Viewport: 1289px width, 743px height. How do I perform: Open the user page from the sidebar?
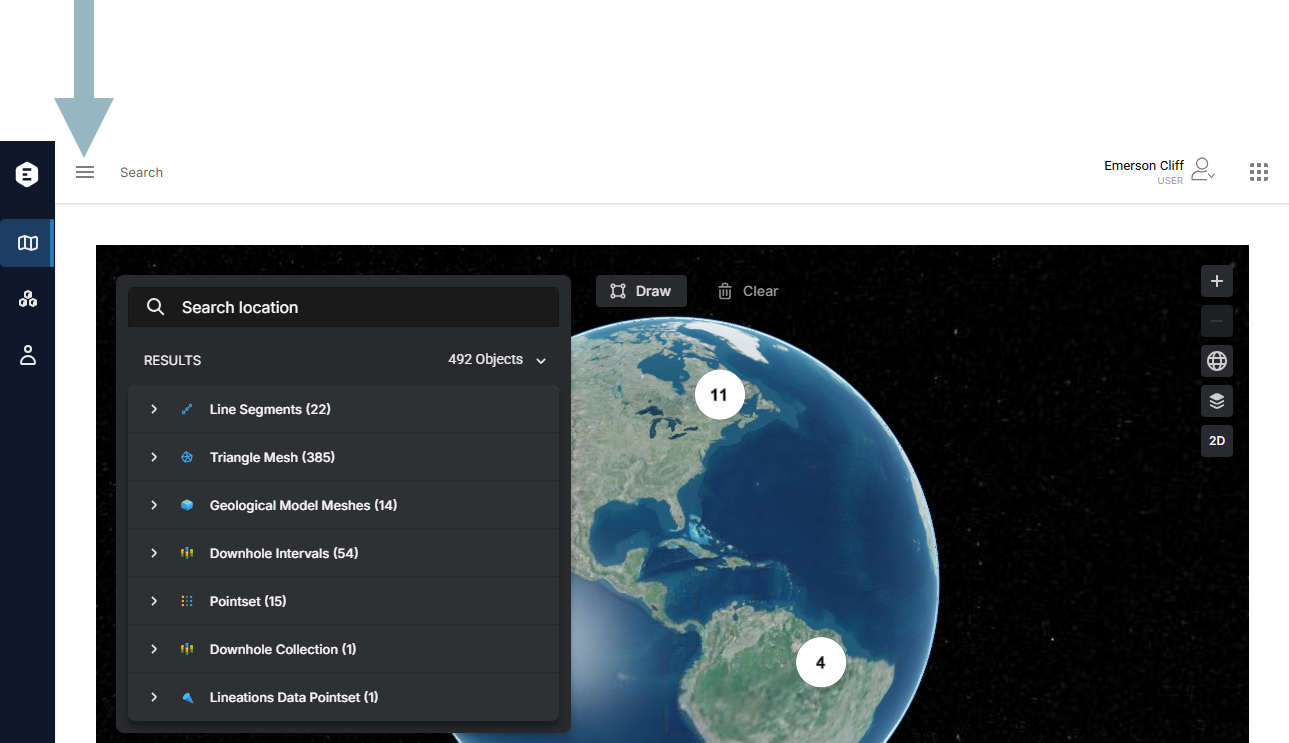coord(28,354)
